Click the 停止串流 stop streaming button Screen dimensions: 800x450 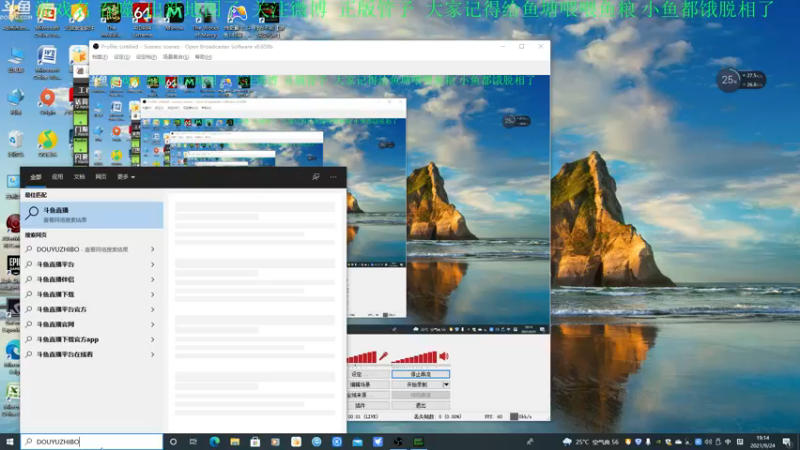[420, 374]
